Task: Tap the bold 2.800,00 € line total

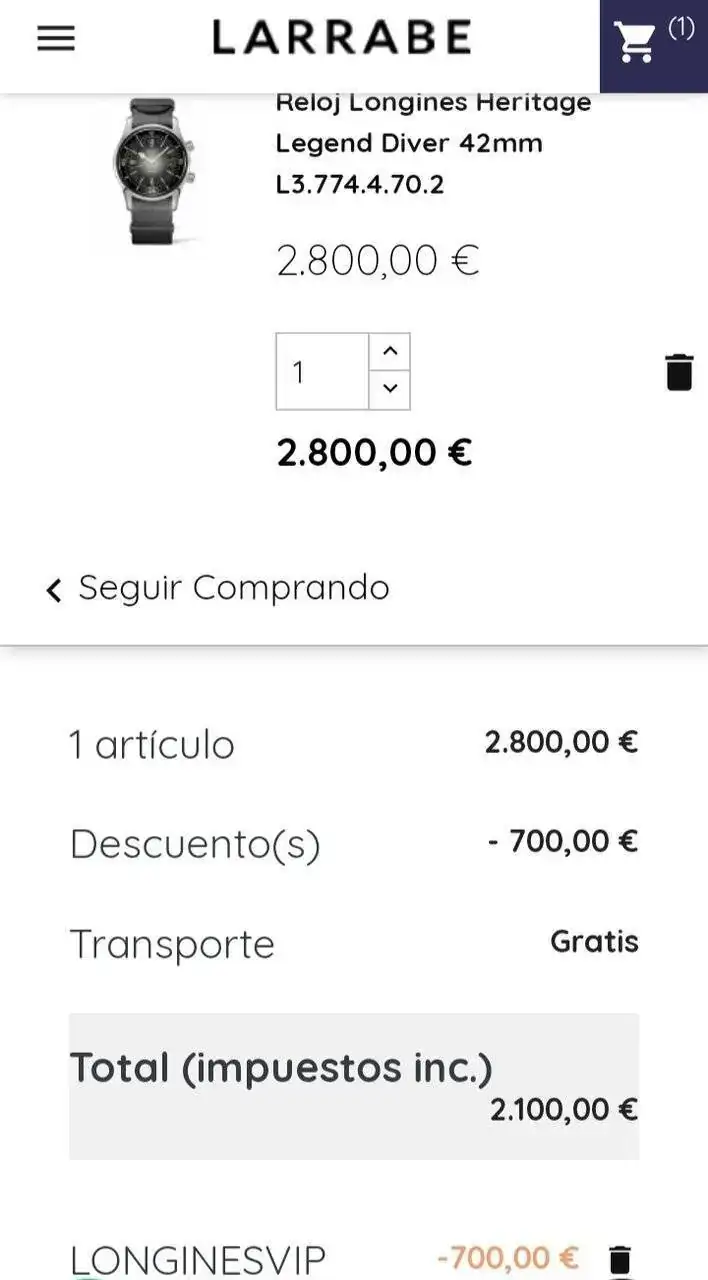Action: tap(374, 453)
